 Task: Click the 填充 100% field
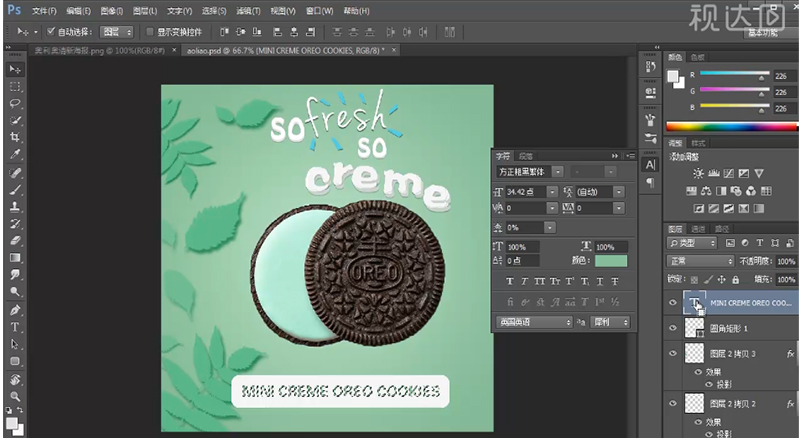[x=786, y=280]
